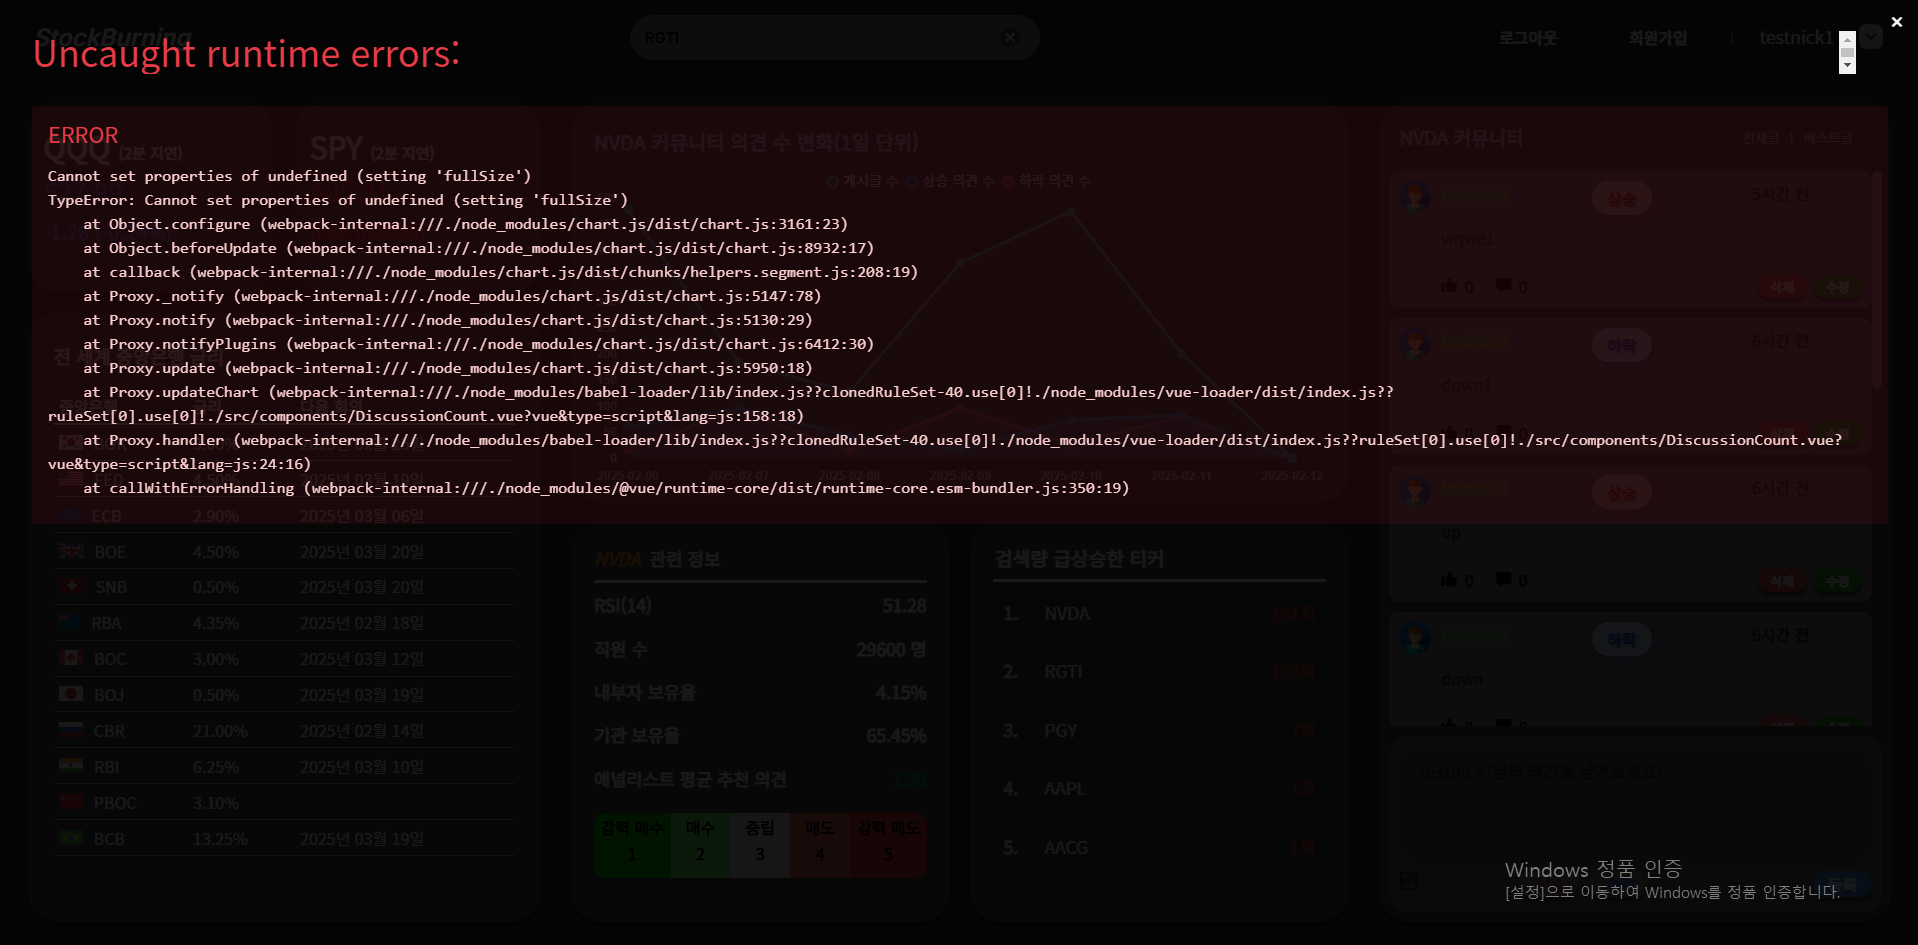This screenshot has width=1918, height=945.
Task: Click the small white scrollbar in header
Action: pyautogui.click(x=1847, y=52)
